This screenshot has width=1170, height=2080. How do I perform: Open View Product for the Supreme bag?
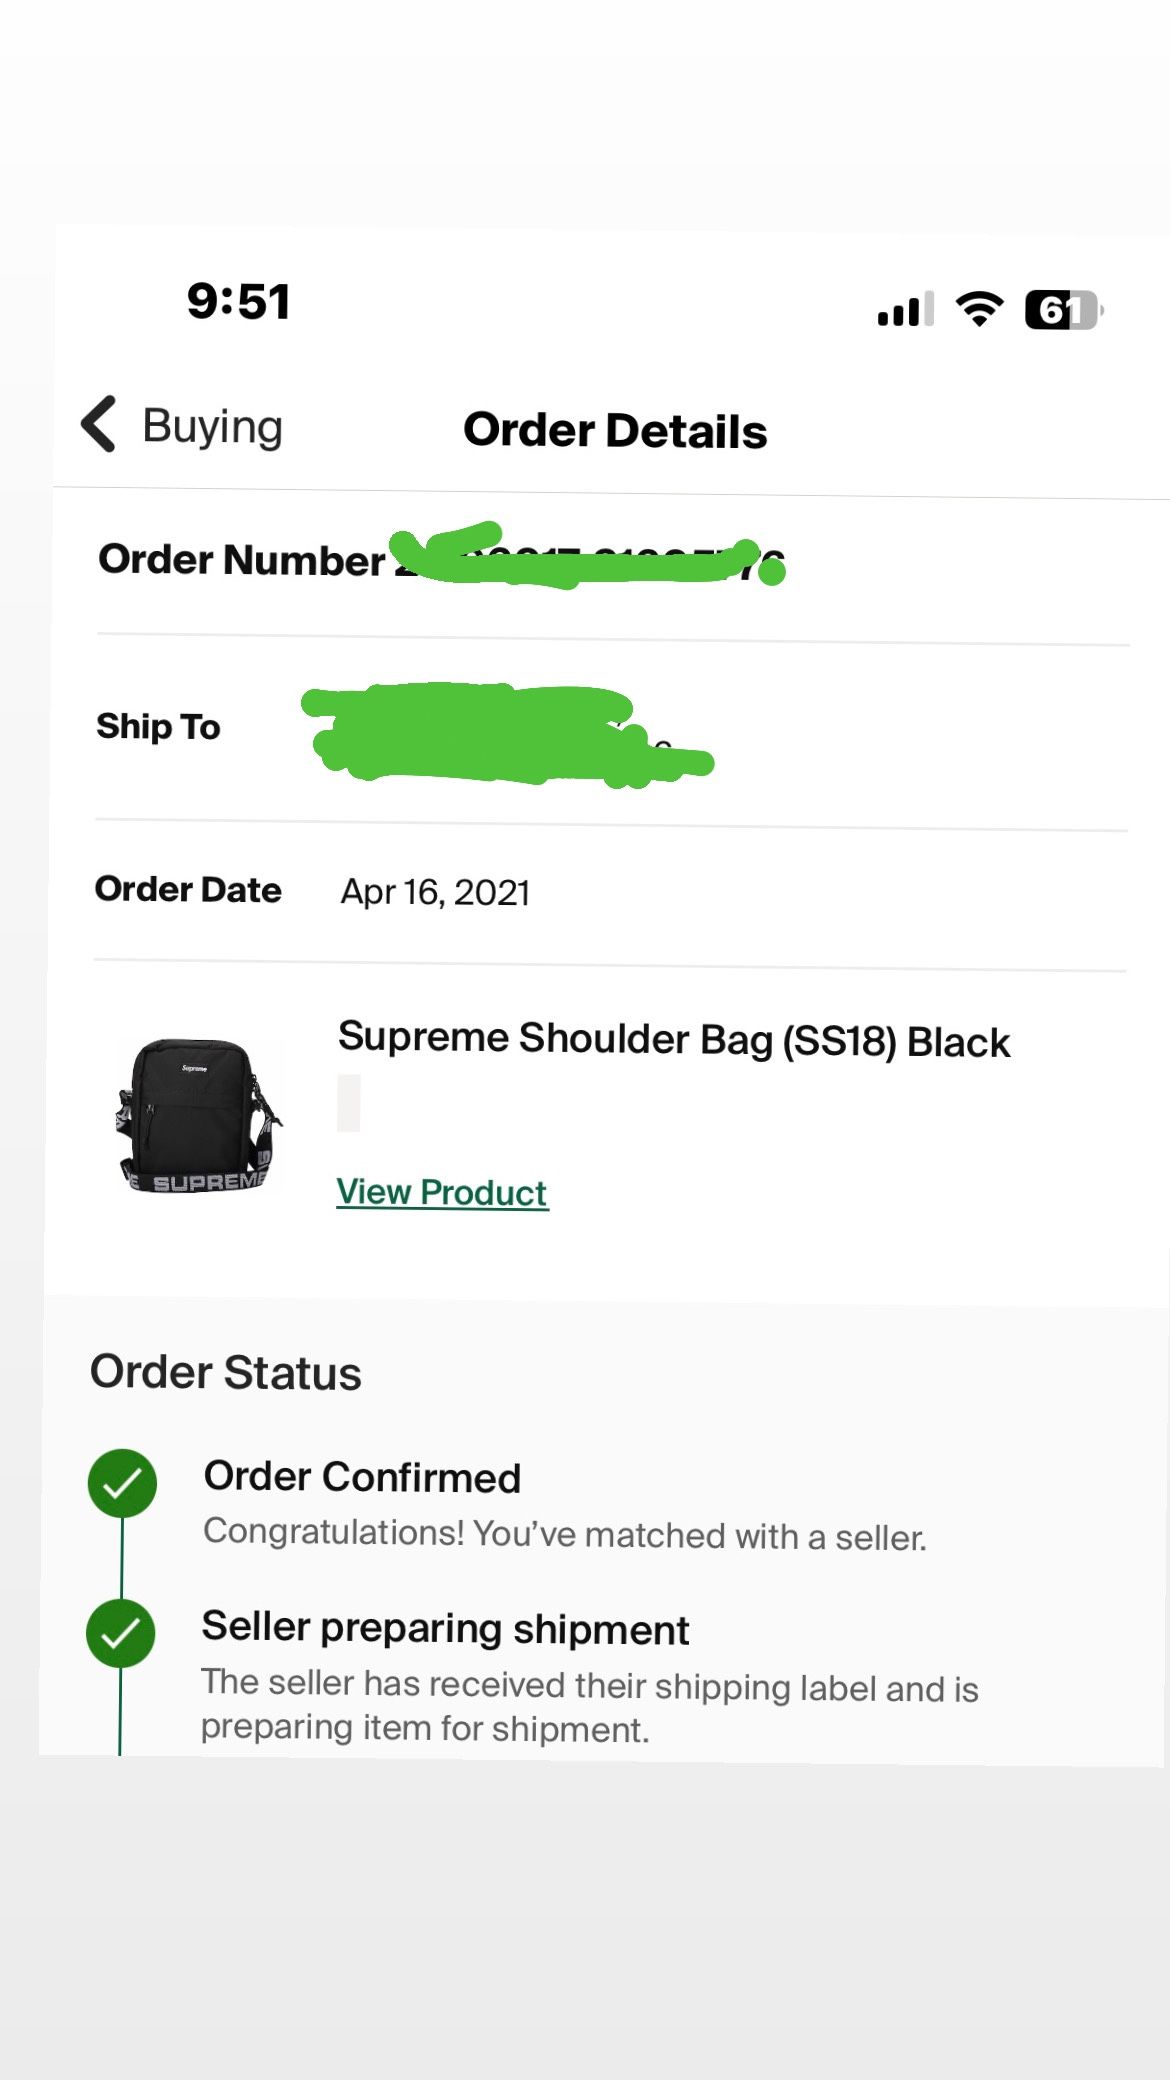(440, 1191)
